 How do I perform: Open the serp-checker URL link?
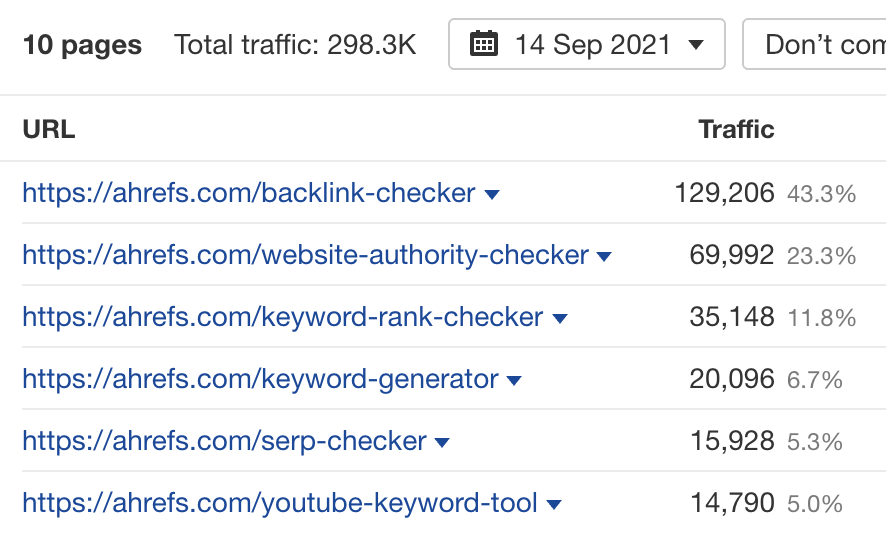click(225, 441)
